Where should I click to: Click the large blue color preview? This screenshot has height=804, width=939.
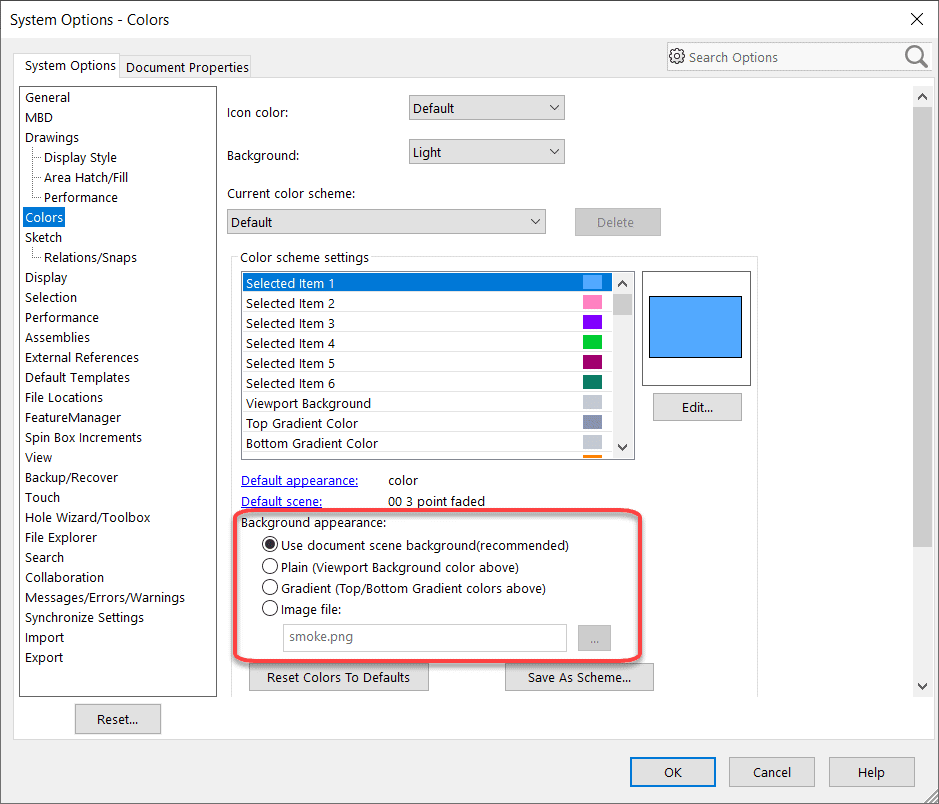click(695, 327)
